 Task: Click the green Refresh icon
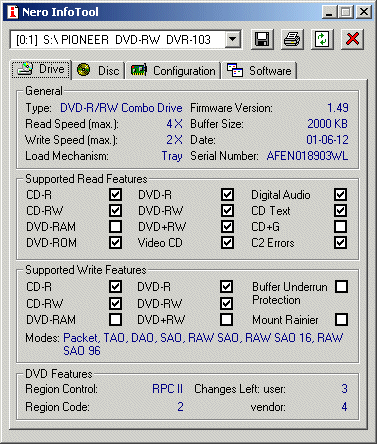[322, 39]
